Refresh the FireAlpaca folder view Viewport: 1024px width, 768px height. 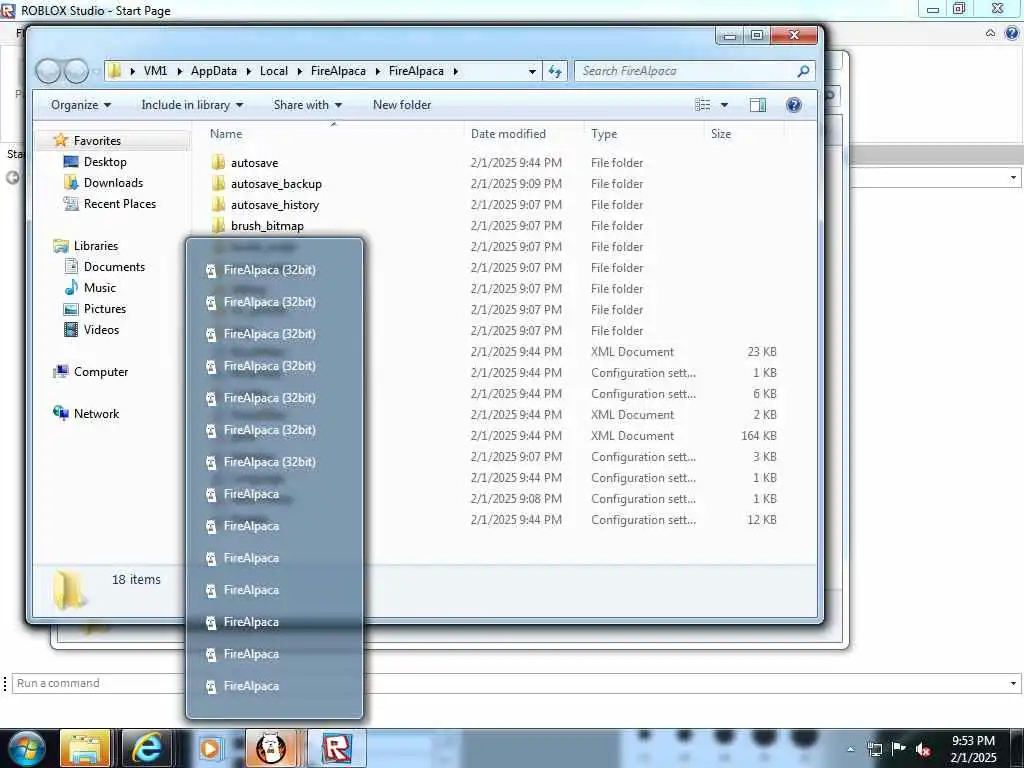click(x=555, y=71)
